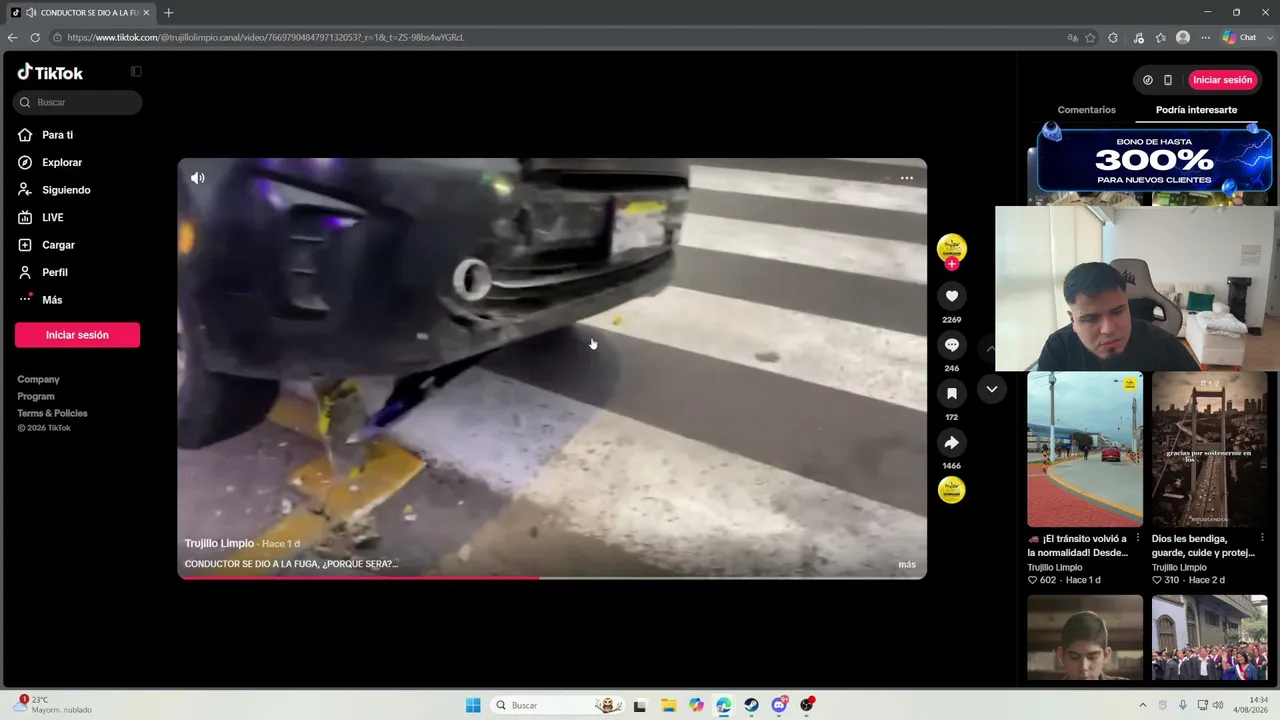Click the sidebar Iniciar sesión button

[77, 335]
